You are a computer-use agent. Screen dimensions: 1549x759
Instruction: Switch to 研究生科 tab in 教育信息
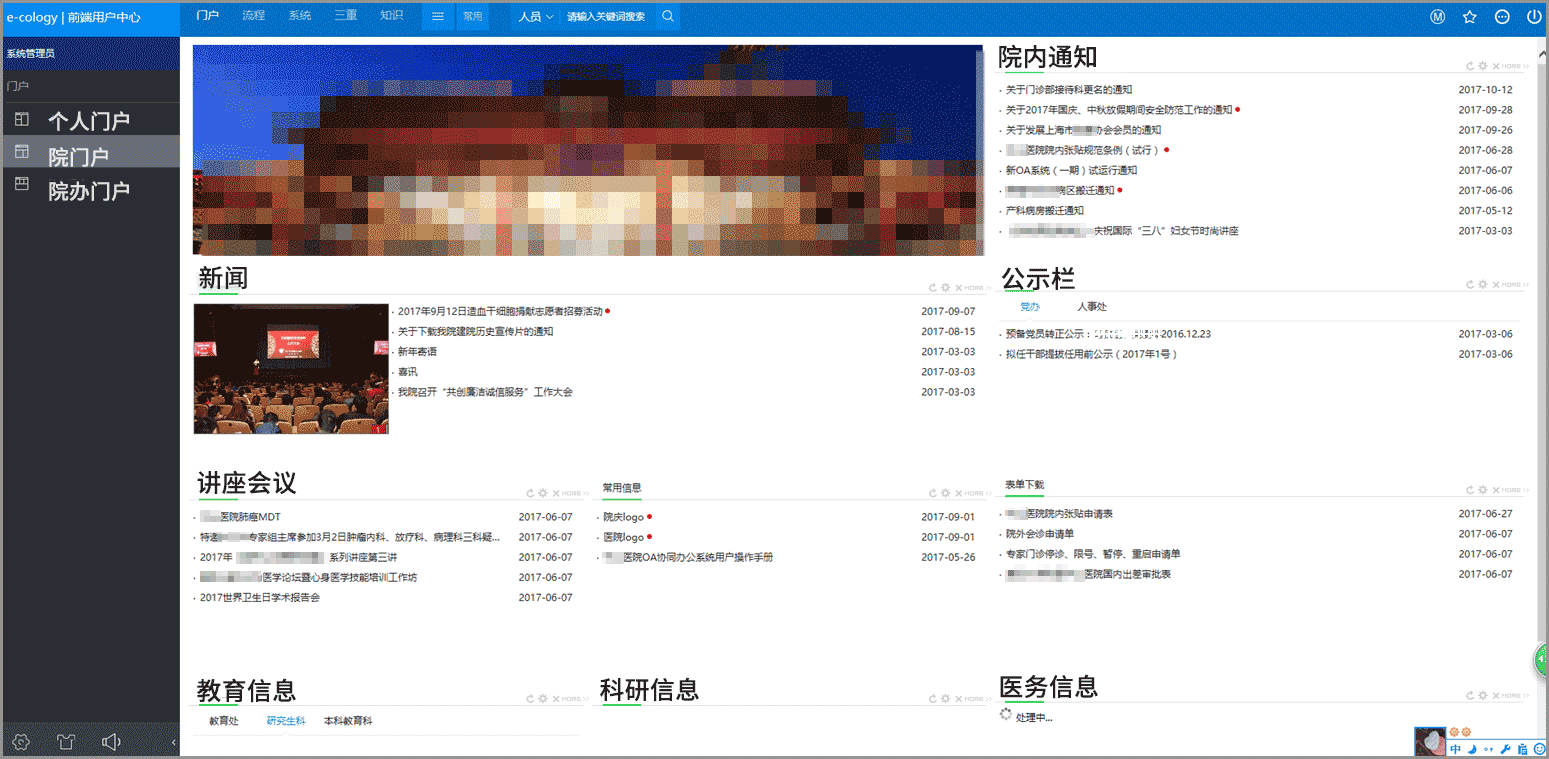pos(286,721)
